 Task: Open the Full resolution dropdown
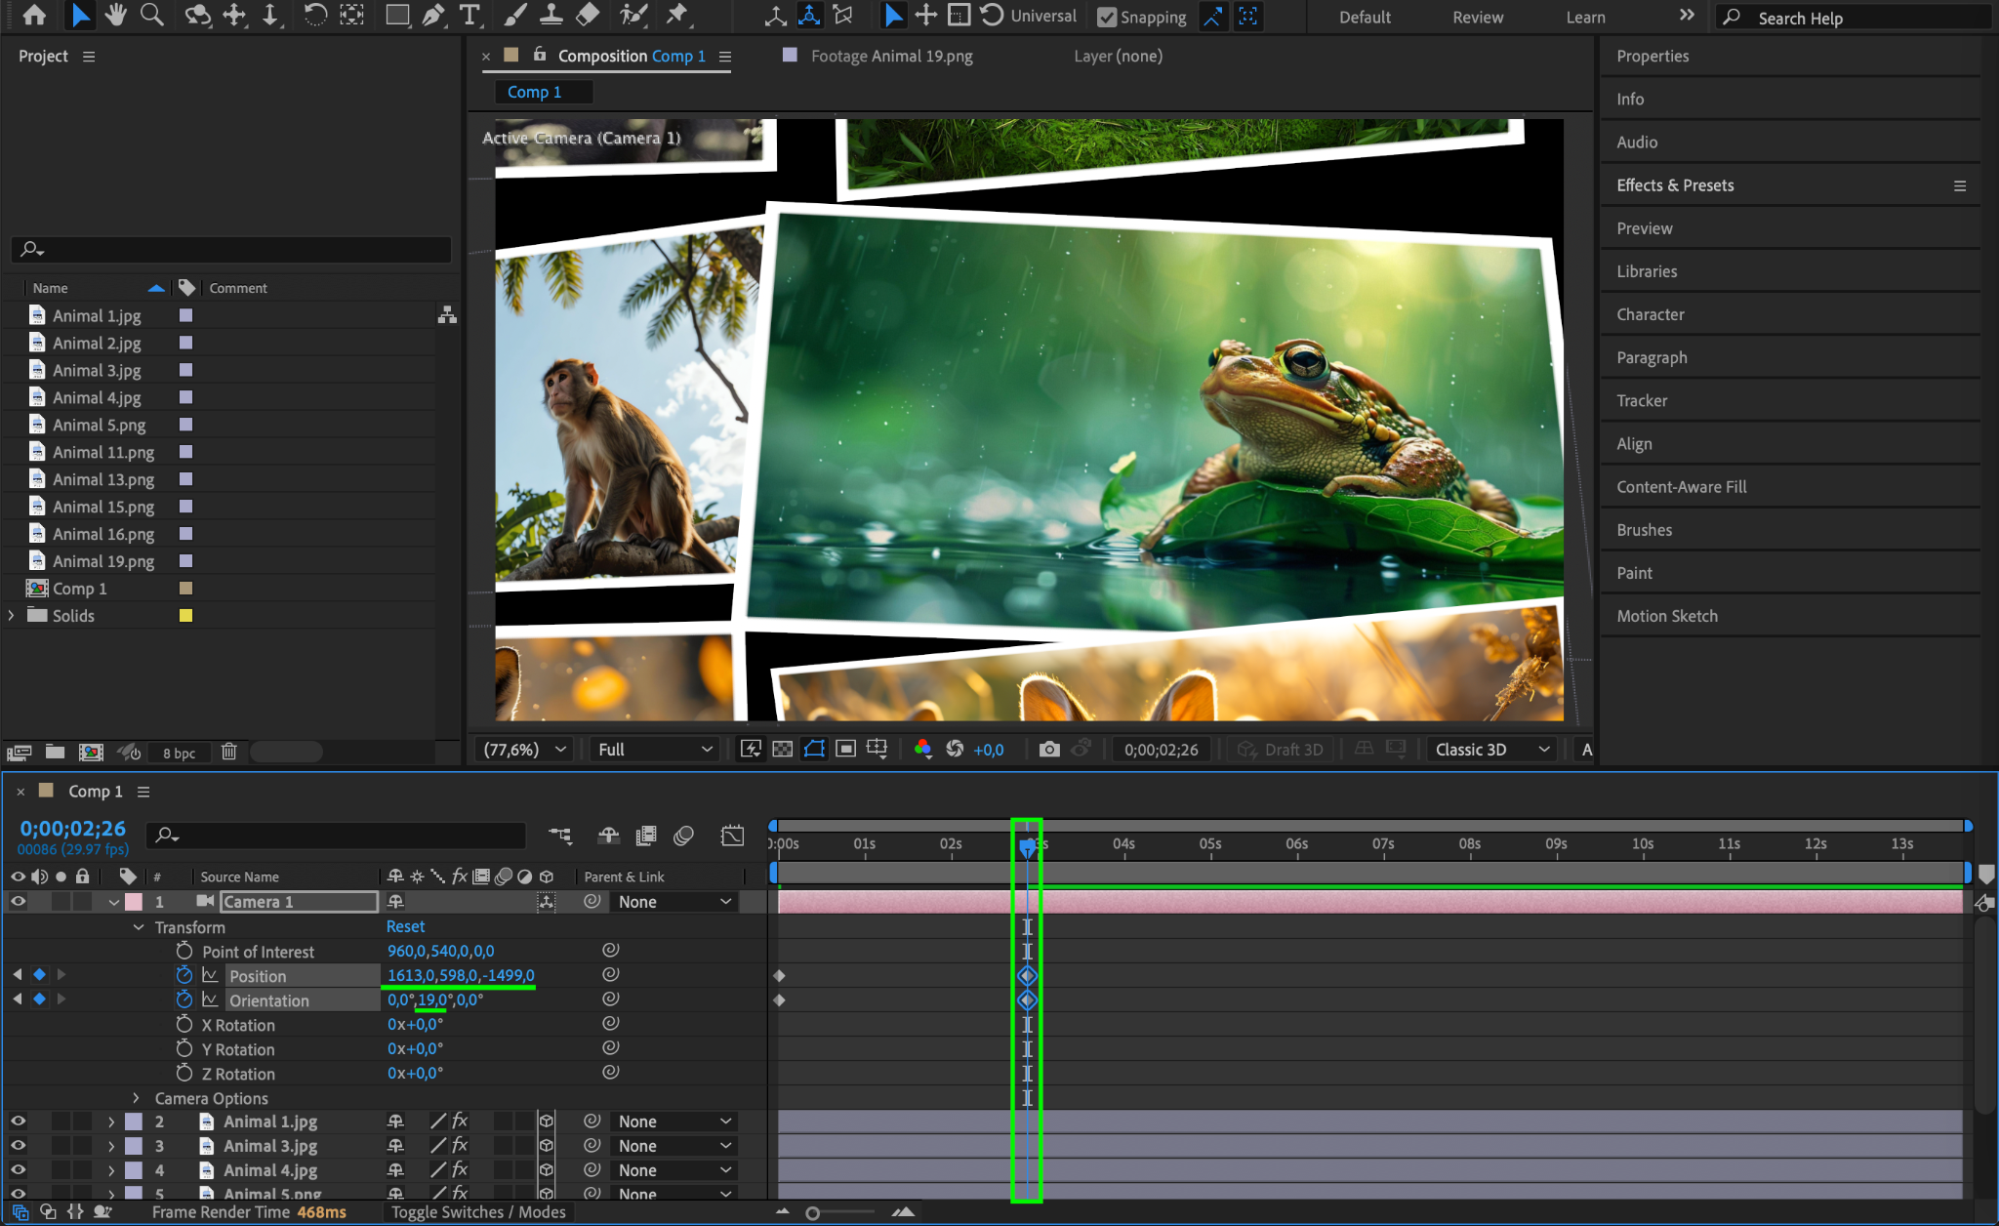[x=655, y=749]
